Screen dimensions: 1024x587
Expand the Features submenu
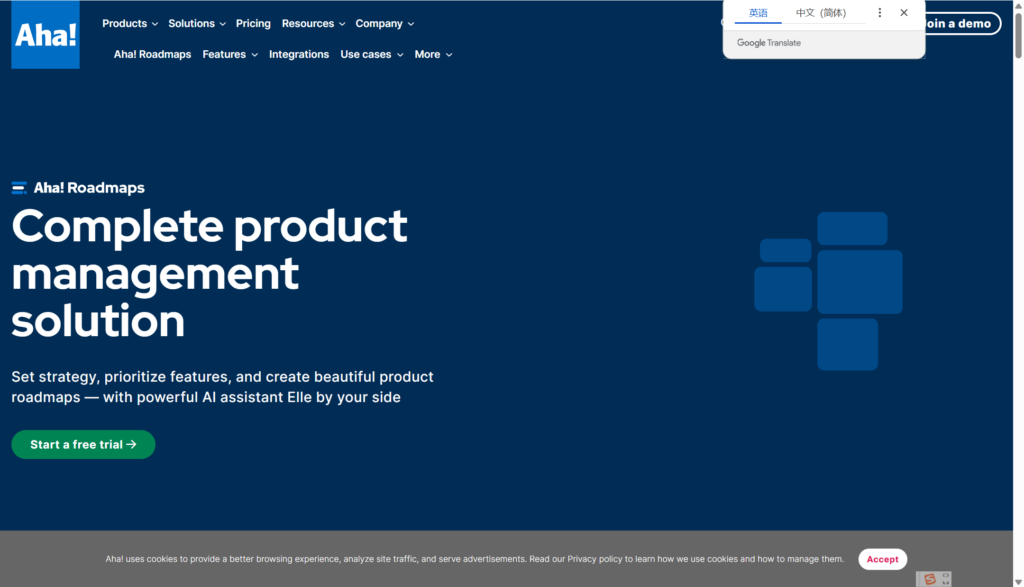point(230,54)
